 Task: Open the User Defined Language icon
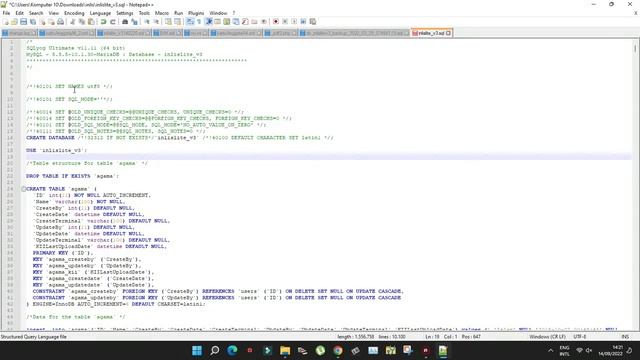pos(218,21)
